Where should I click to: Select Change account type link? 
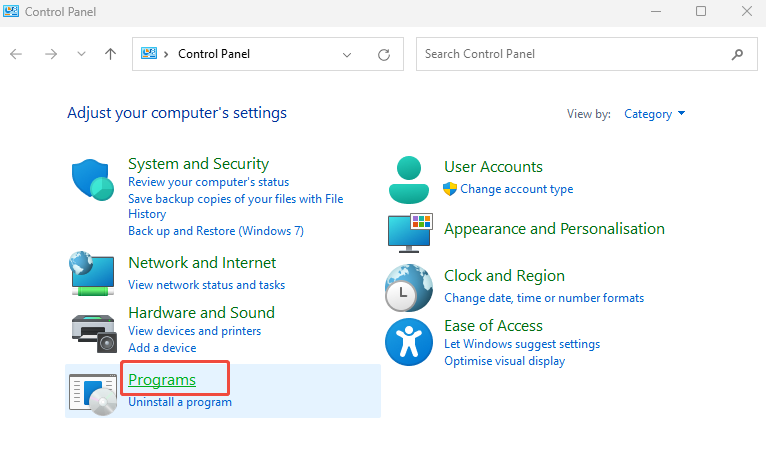click(x=516, y=189)
